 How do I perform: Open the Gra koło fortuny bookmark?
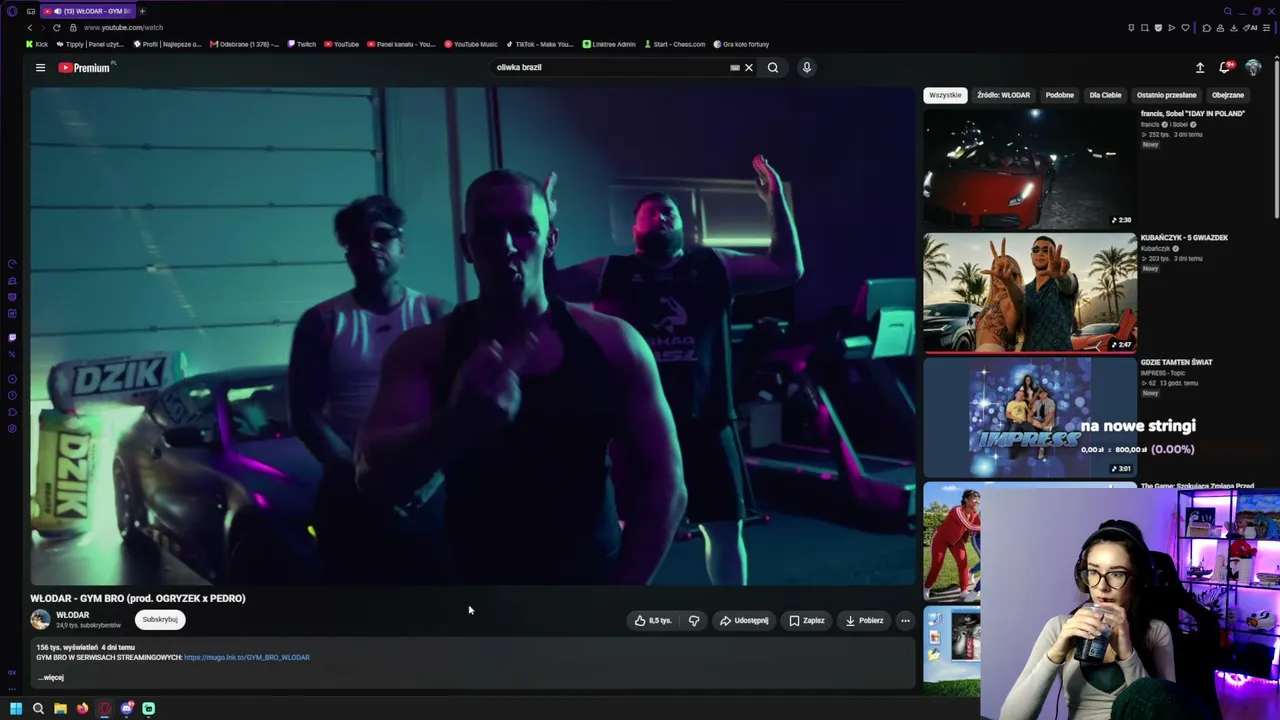click(741, 44)
